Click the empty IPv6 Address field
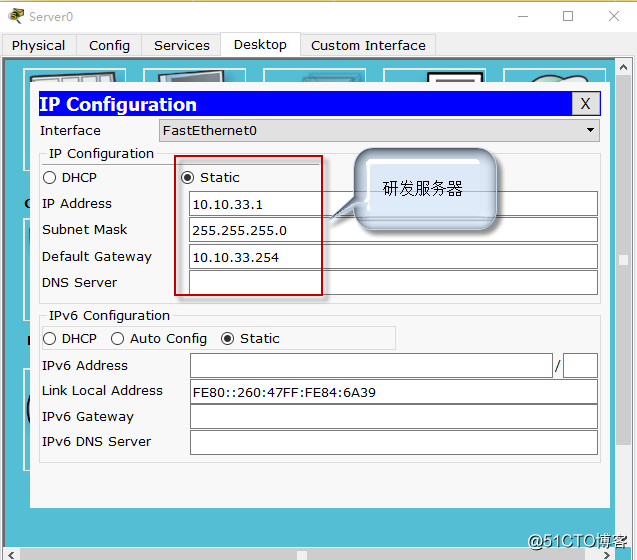The height and width of the screenshot is (560, 637). (371, 365)
